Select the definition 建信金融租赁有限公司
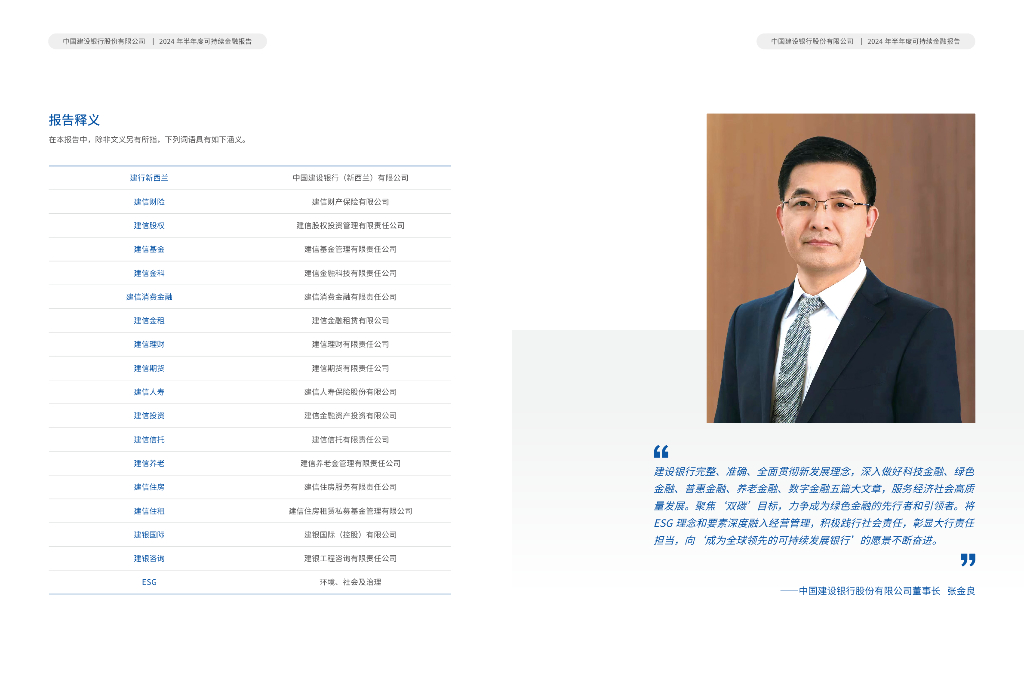The image size is (1024, 695). pos(350,321)
